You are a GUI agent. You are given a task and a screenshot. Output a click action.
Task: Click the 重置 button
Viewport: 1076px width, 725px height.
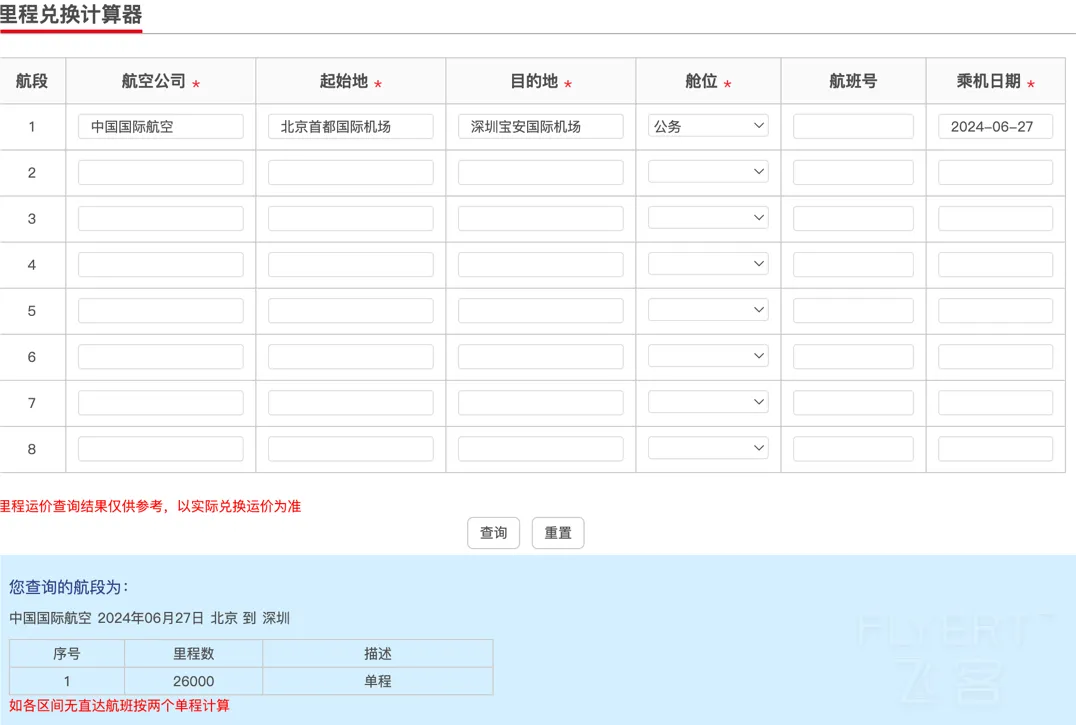coord(558,533)
